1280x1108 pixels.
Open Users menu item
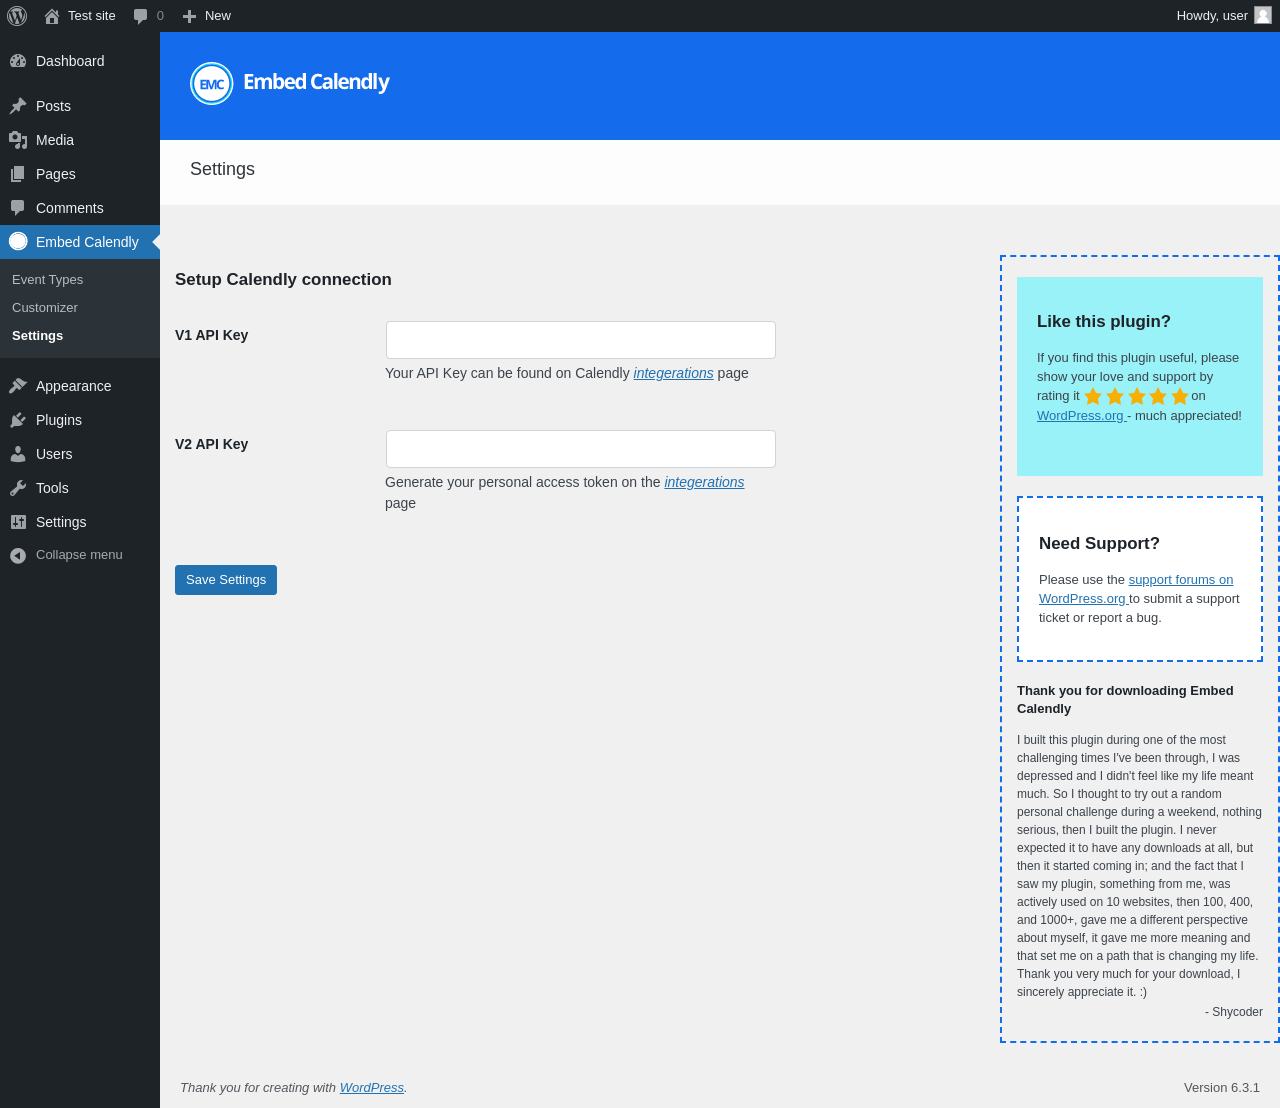80,454
